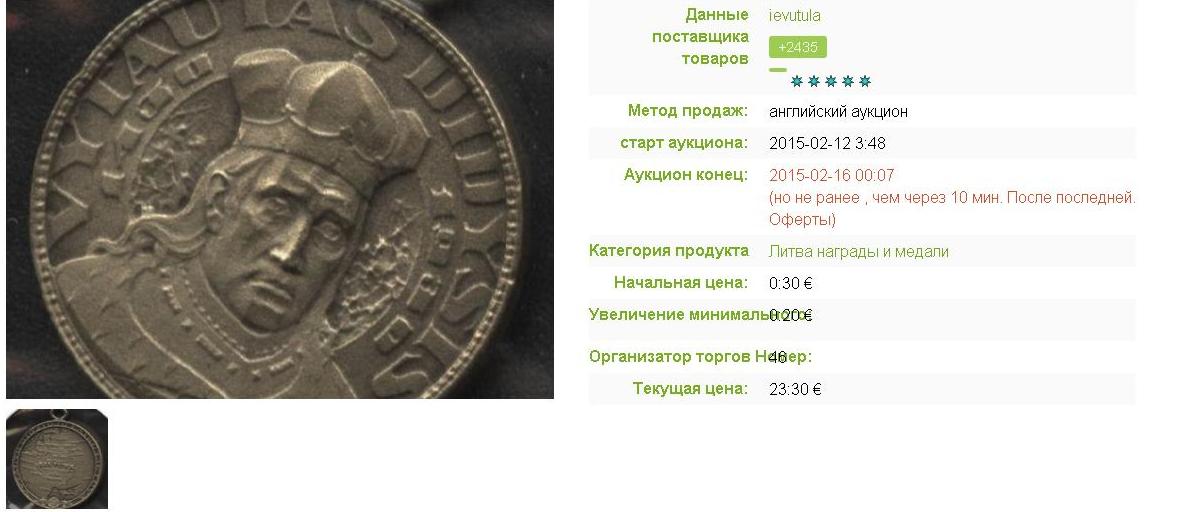Enlarge the large medal photo
This screenshot has height=512, width=1184.
click(x=280, y=199)
